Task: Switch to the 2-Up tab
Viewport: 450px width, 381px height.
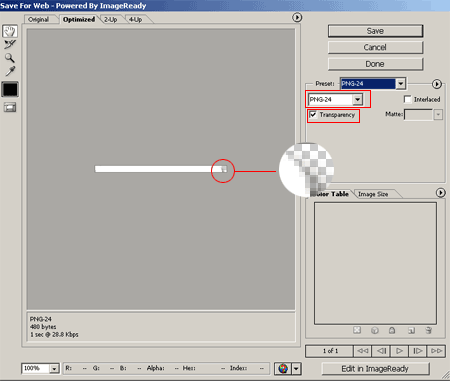Action: point(111,20)
